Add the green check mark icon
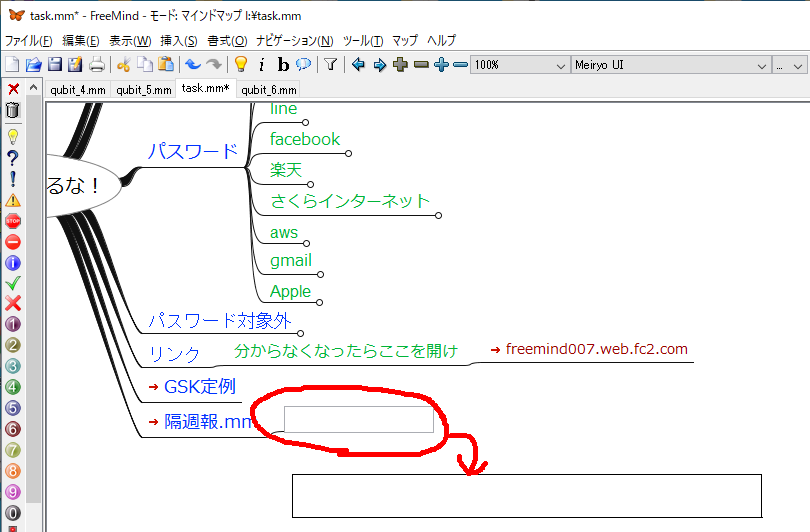The width and height of the screenshot is (810, 532). coord(13,283)
